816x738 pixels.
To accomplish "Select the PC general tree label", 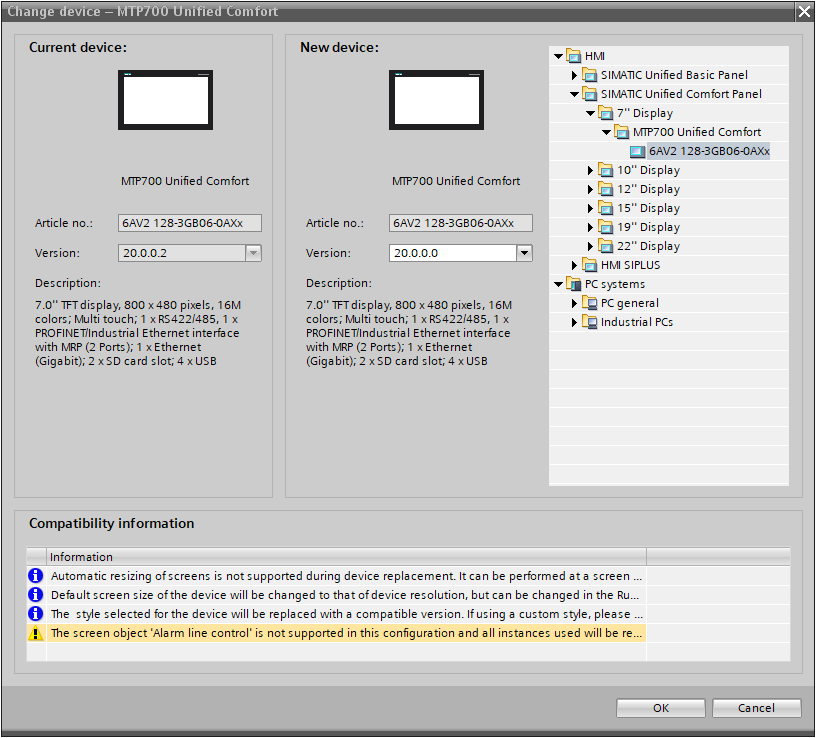I will pos(630,303).
